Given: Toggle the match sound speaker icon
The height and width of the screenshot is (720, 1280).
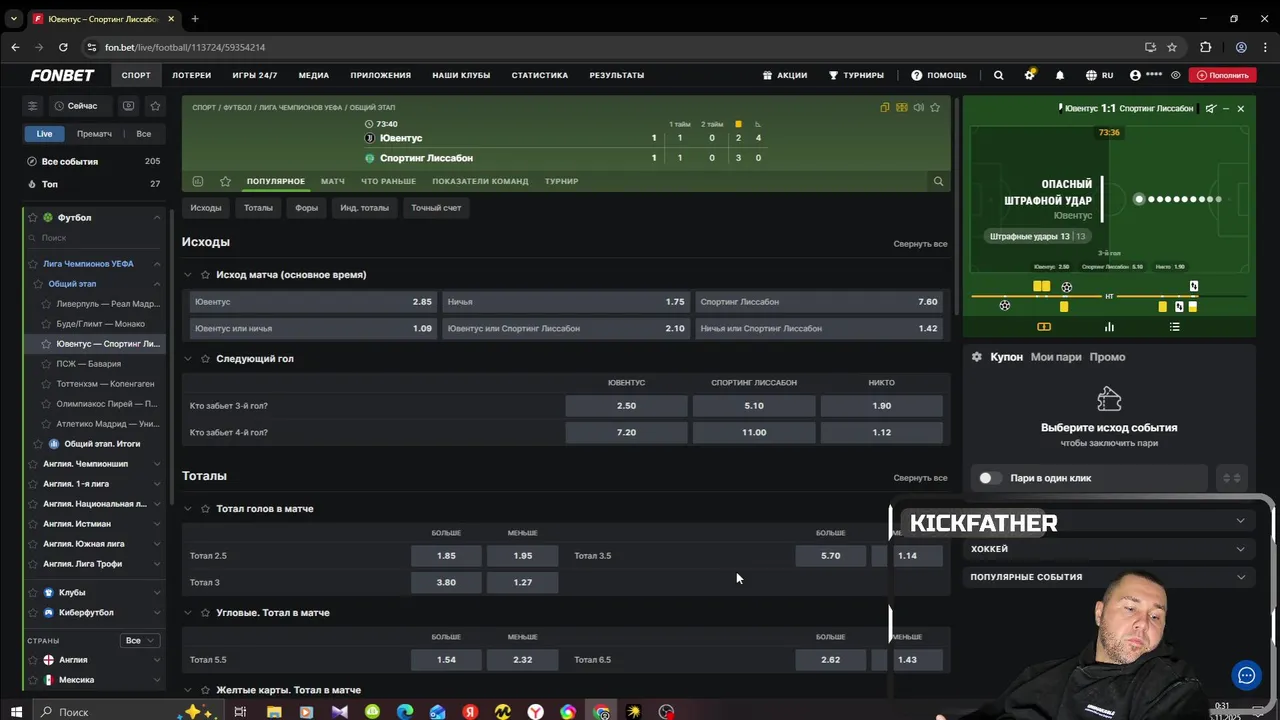Looking at the screenshot, I should tap(918, 108).
